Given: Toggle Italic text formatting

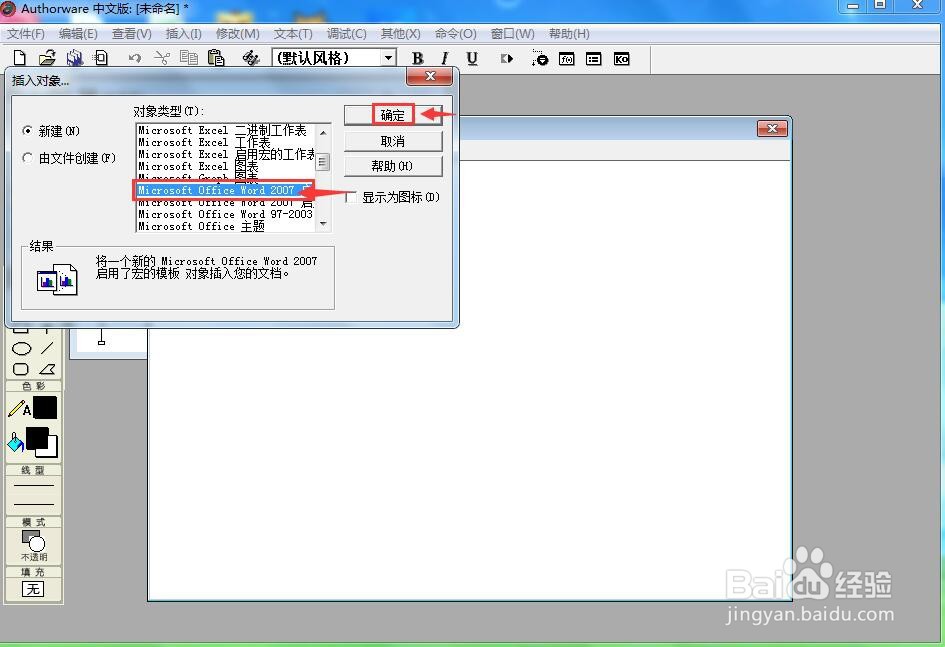Looking at the screenshot, I should (x=445, y=58).
